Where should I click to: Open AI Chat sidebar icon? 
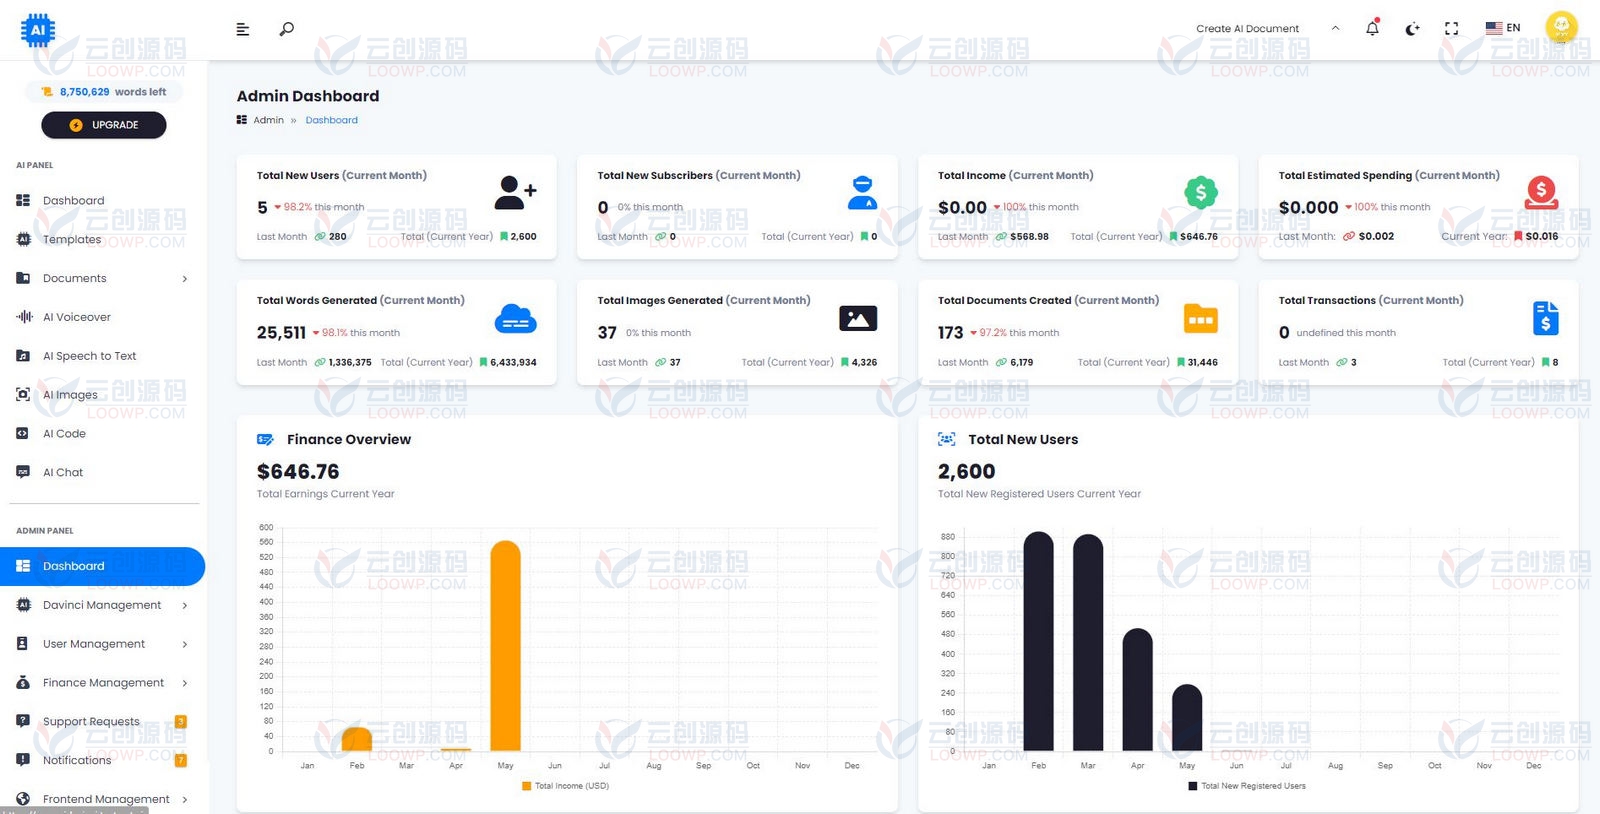pyautogui.click(x=23, y=472)
